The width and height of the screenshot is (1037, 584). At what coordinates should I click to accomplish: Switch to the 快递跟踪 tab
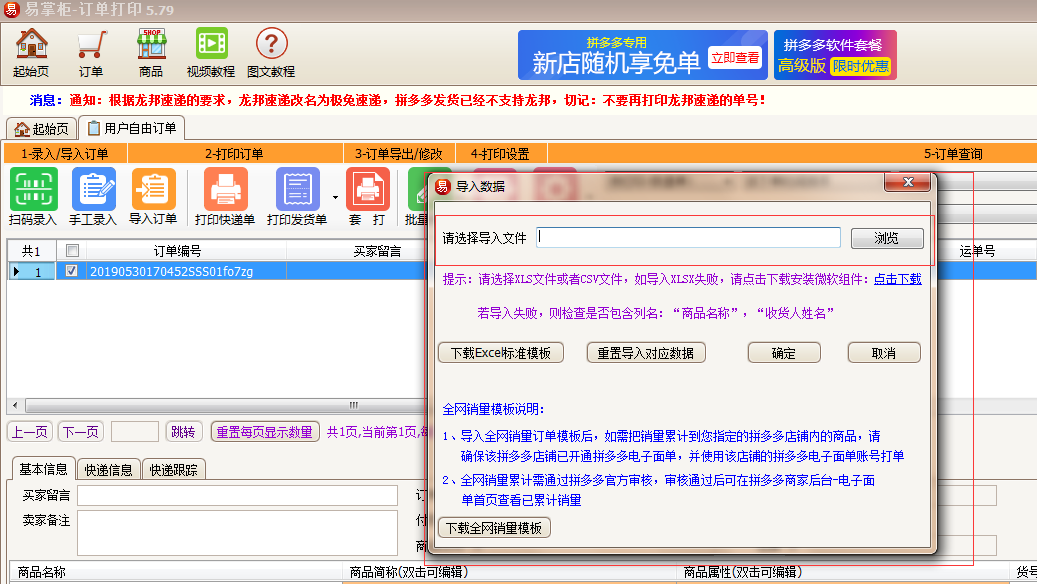pyautogui.click(x=173, y=470)
